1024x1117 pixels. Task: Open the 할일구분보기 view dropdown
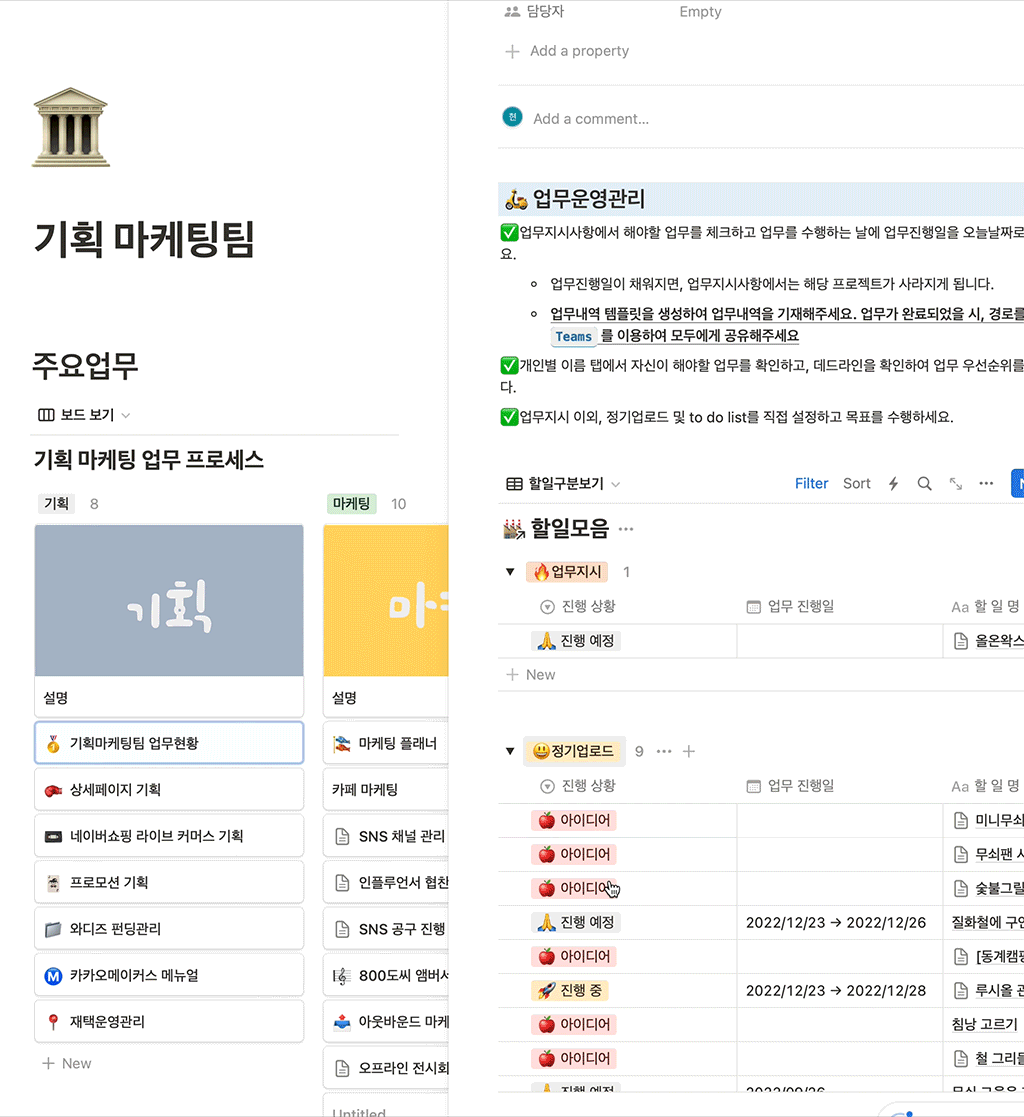(x=563, y=484)
